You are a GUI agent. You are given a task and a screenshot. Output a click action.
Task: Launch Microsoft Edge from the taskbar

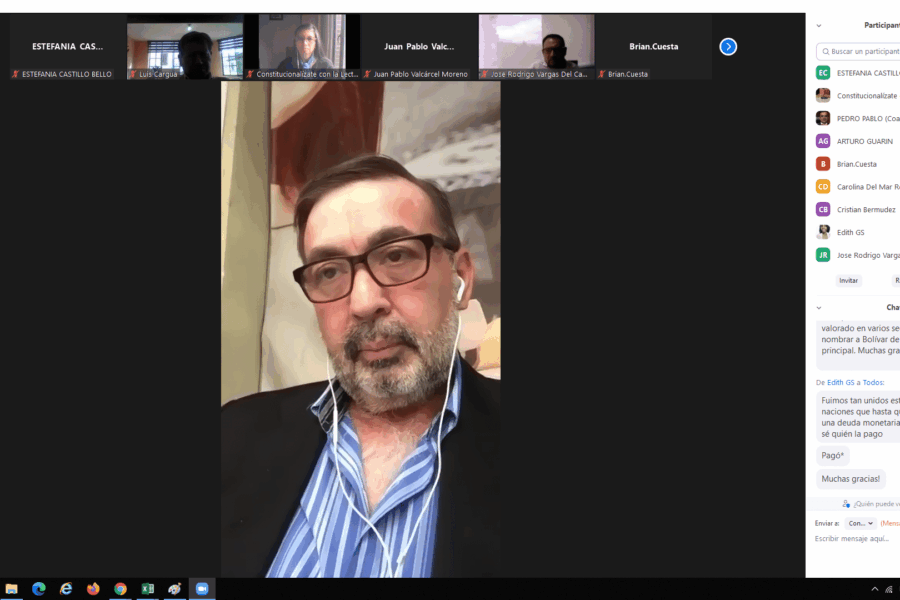(x=39, y=589)
